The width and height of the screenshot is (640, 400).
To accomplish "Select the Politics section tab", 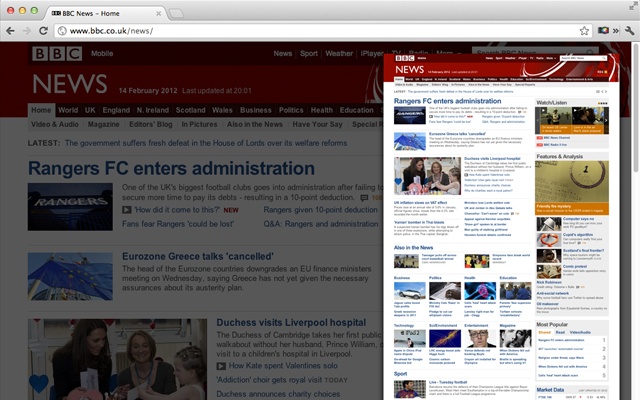I will pyautogui.click(x=291, y=110).
